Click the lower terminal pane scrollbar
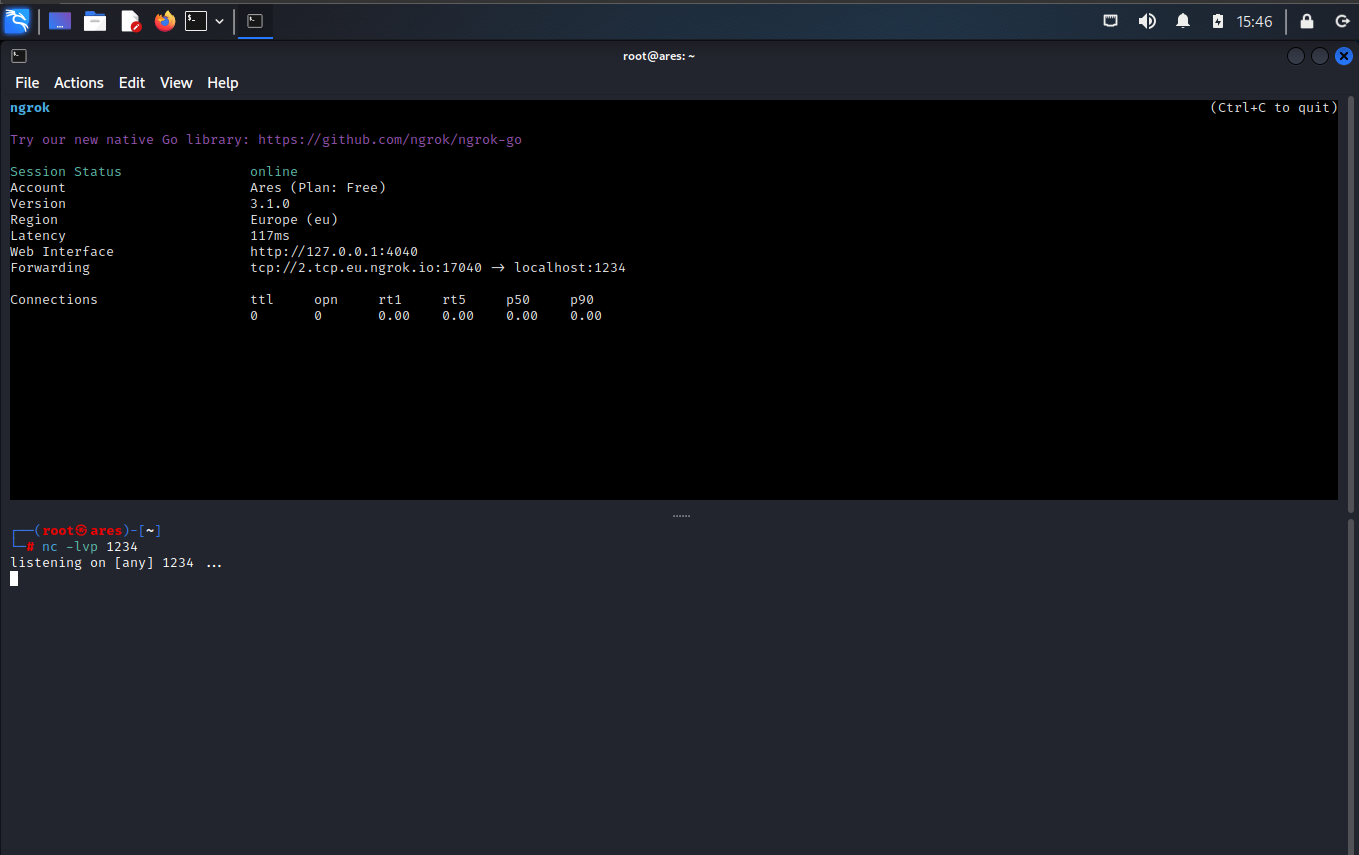This screenshot has height=855, width=1359. coord(1351,686)
